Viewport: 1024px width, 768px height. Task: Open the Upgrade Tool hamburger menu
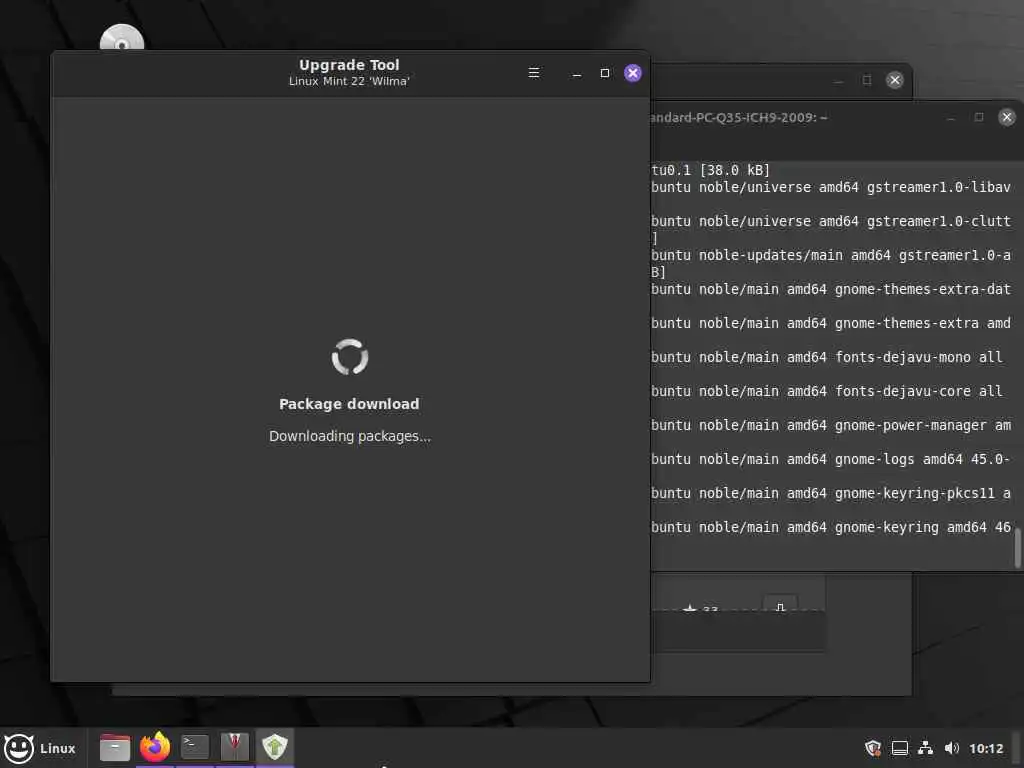click(x=534, y=73)
